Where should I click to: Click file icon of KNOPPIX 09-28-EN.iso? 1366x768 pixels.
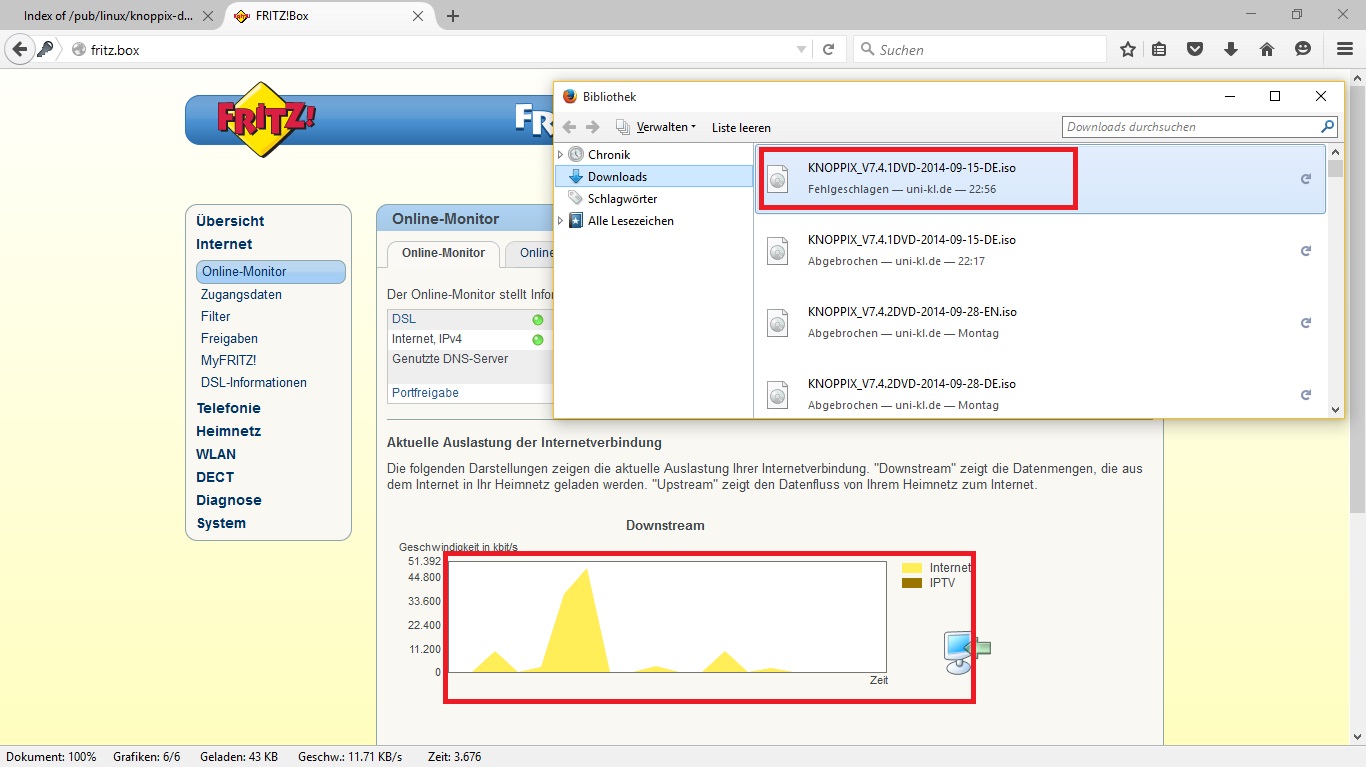point(778,323)
